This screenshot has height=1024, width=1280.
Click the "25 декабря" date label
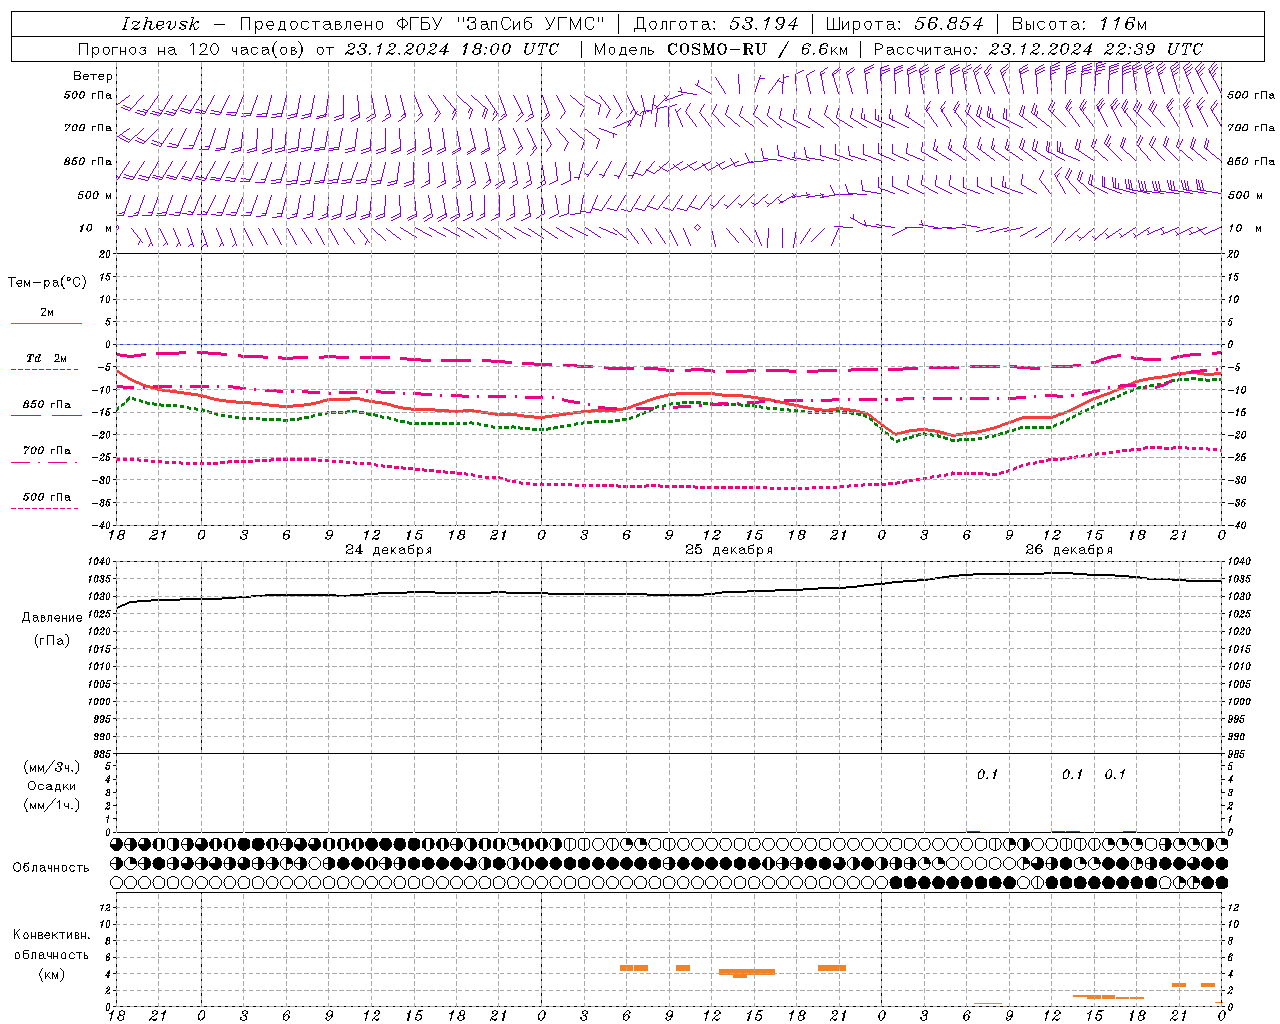pos(729,550)
